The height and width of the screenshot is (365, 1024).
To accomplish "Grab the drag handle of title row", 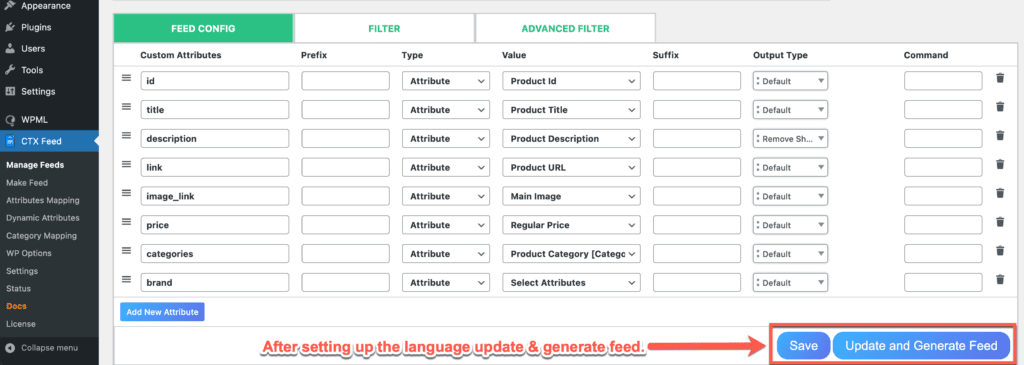I will coord(127,106).
